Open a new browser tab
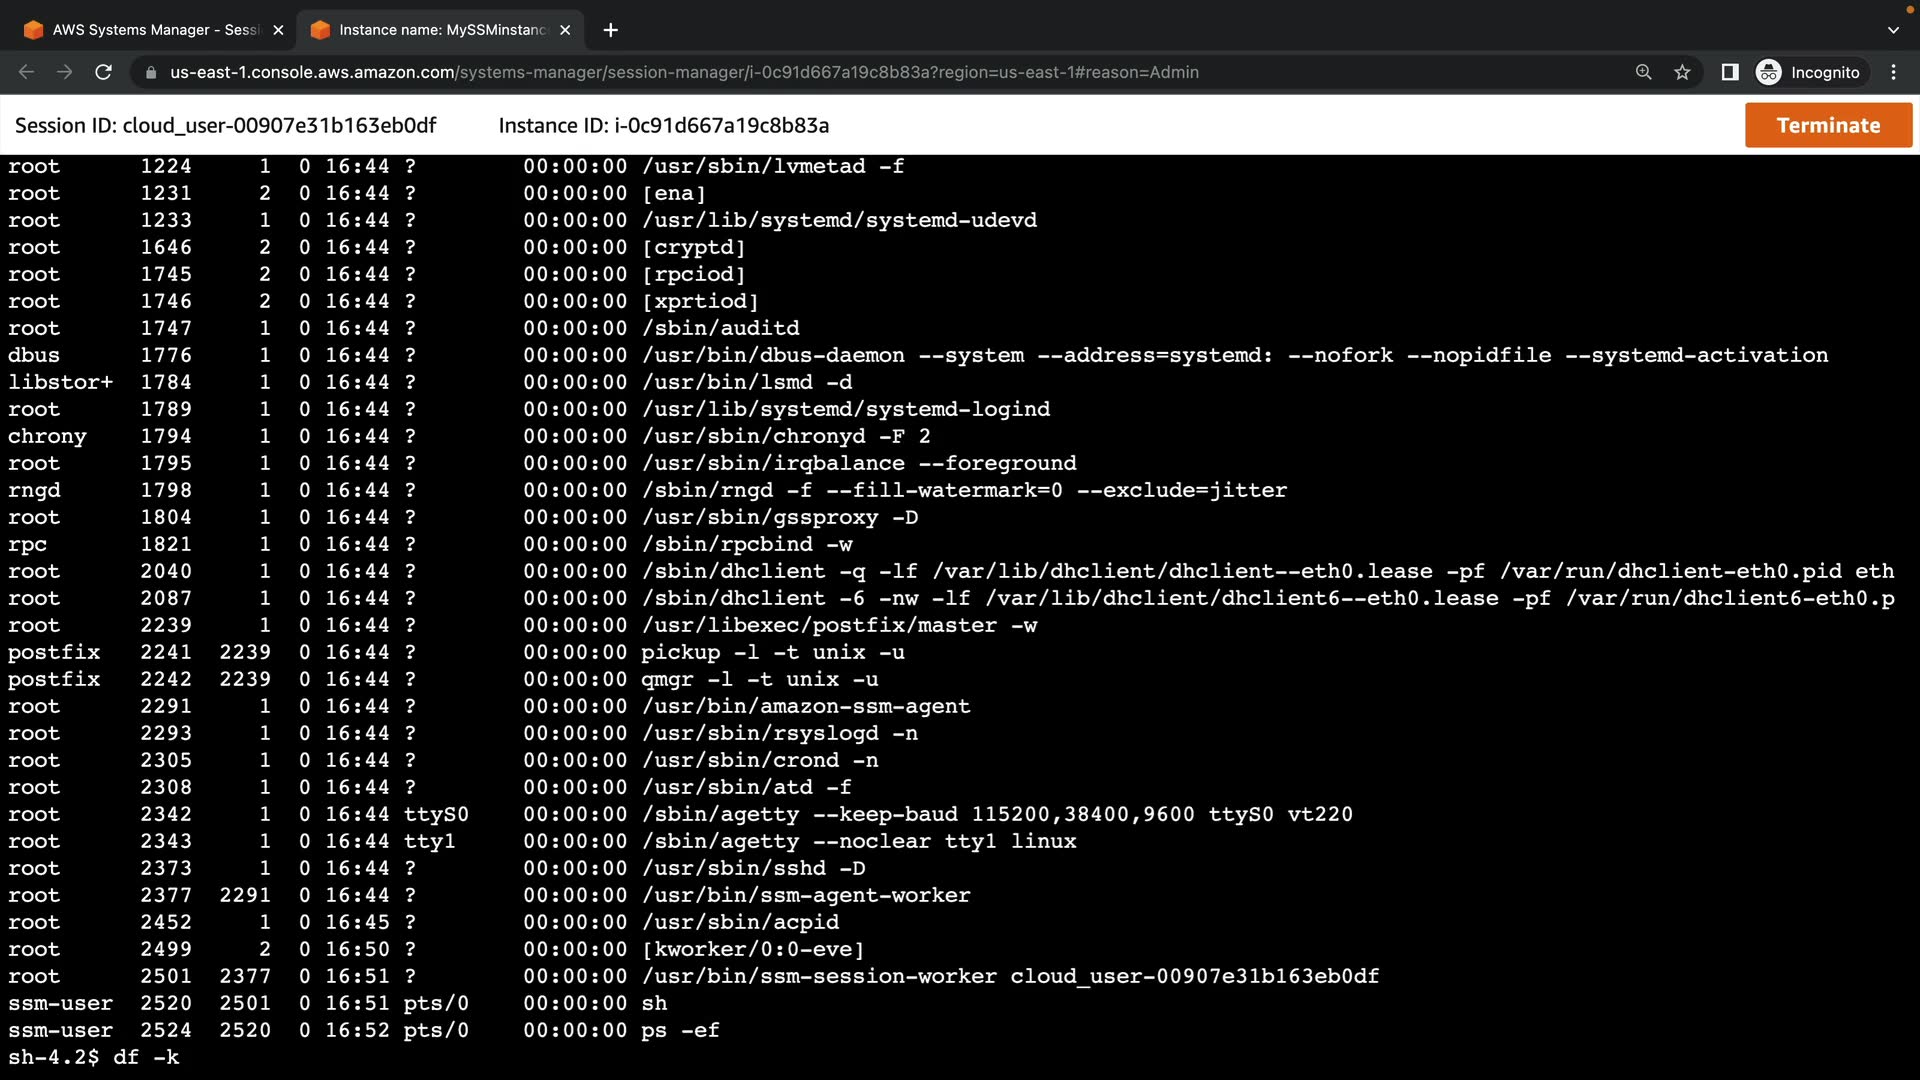This screenshot has width=1920, height=1080. click(610, 30)
